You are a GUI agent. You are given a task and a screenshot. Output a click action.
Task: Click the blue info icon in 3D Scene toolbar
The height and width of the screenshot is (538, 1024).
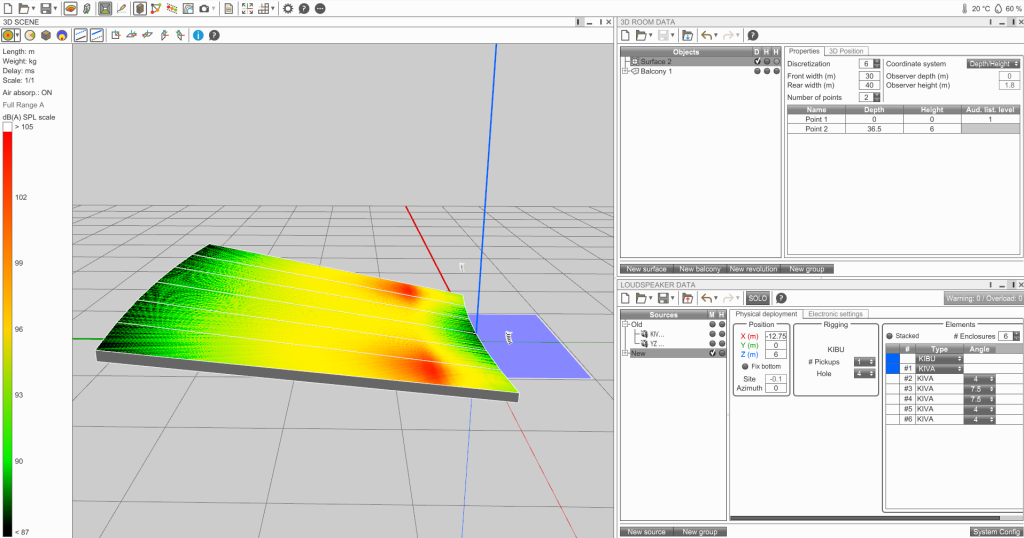tap(198, 35)
